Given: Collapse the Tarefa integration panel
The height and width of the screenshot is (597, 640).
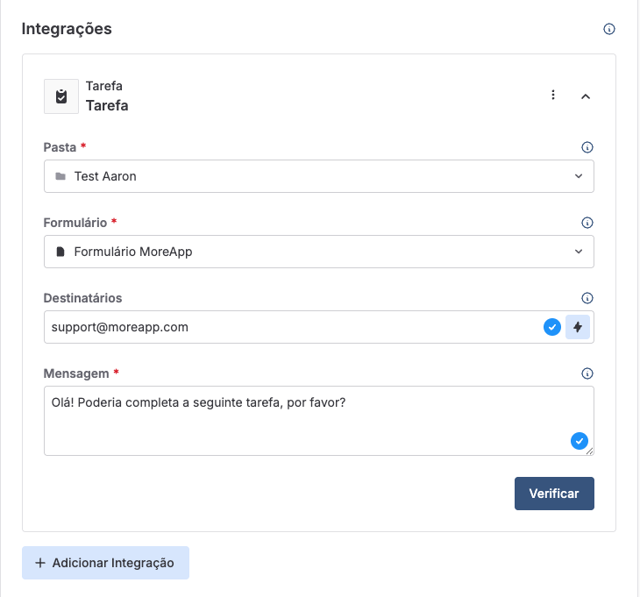Looking at the screenshot, I should (x=586, y=96).
